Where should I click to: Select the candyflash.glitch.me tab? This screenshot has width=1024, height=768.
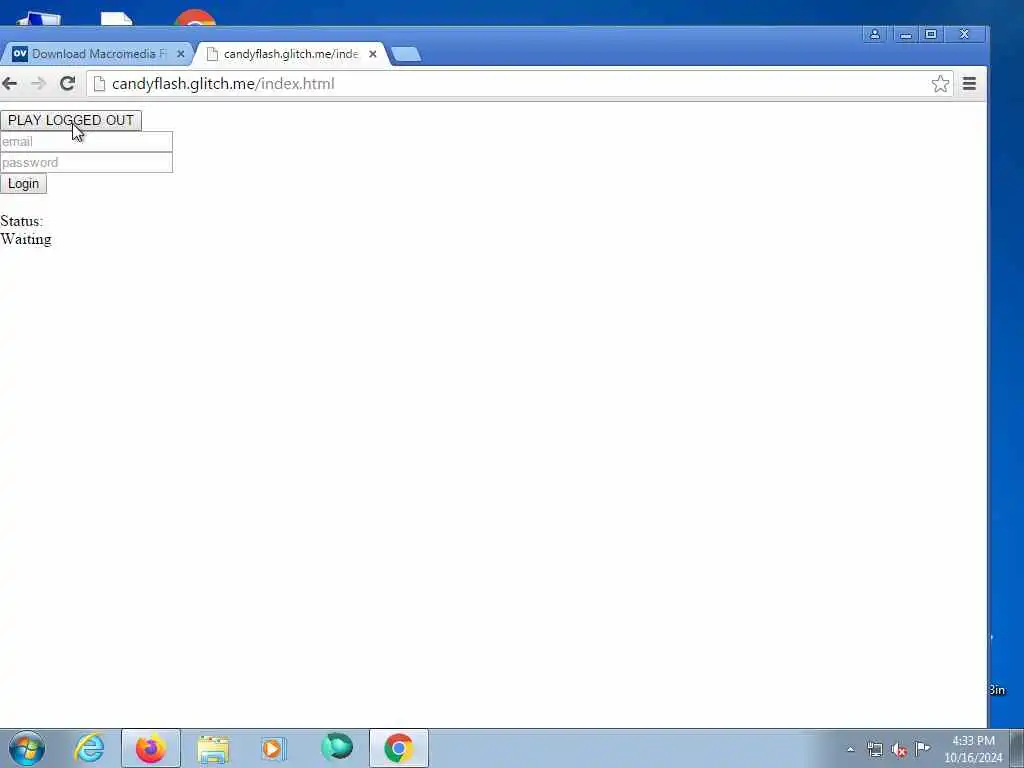(291, 54)
